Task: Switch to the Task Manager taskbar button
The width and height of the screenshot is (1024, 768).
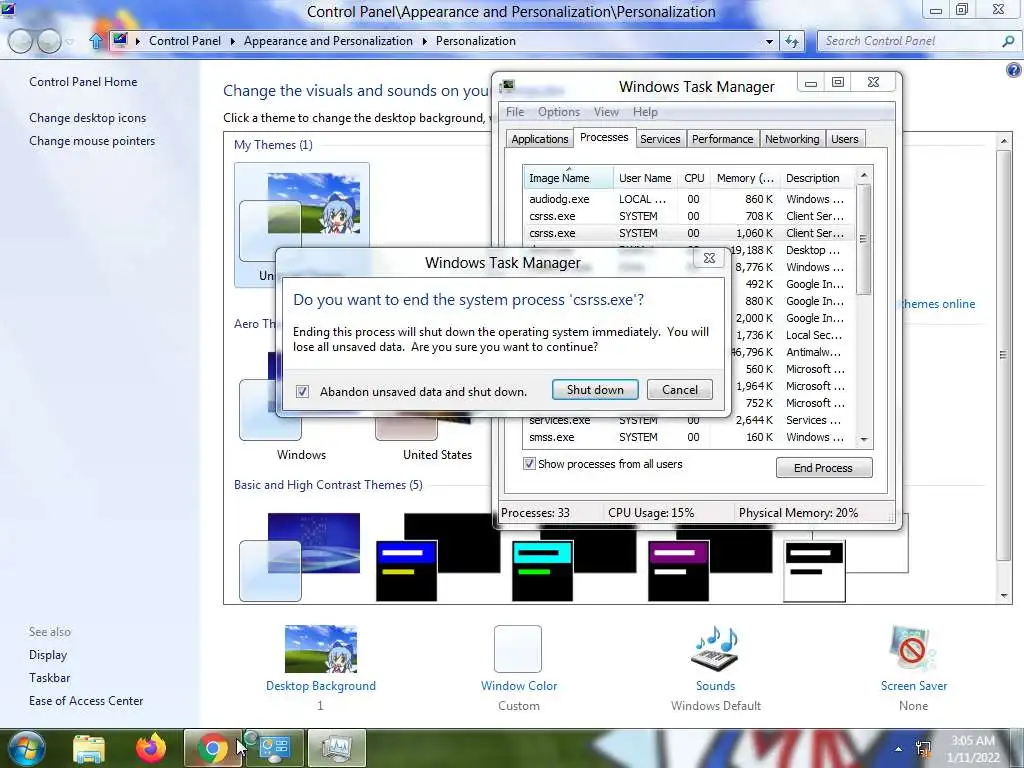Action: [336, 748]
